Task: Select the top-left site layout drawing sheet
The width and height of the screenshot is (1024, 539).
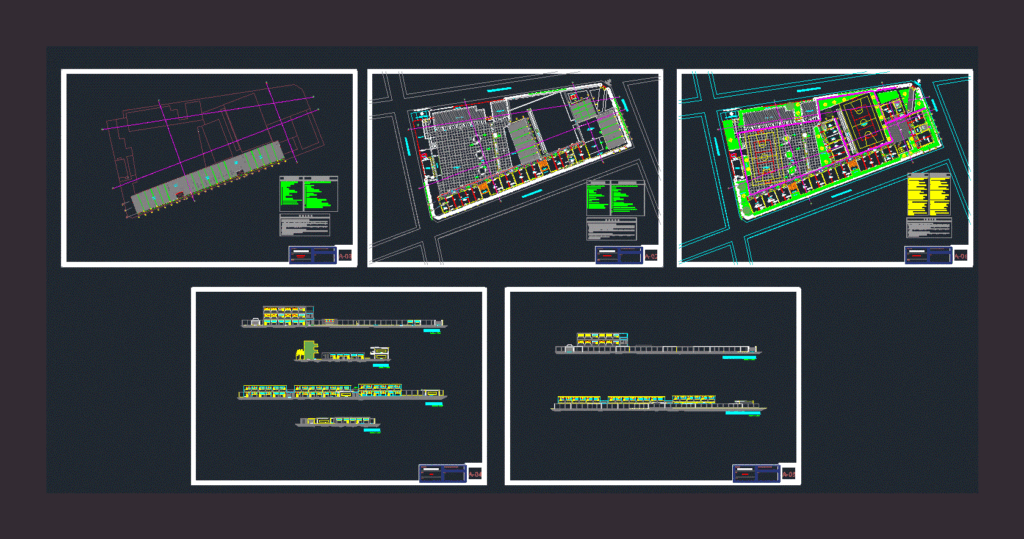Action: point(209,168)
